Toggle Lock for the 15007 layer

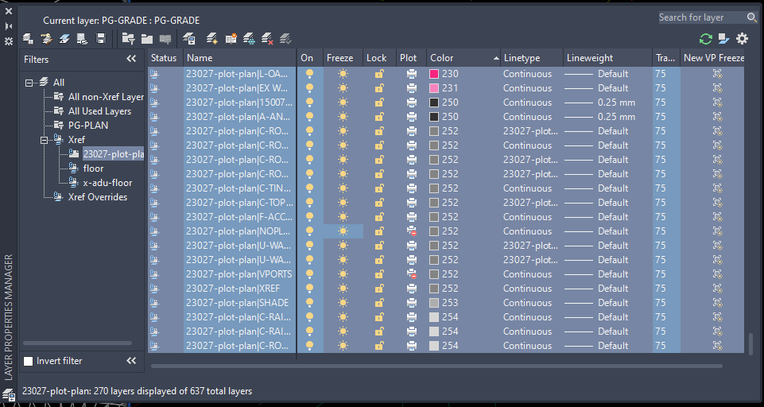(379, 102)
